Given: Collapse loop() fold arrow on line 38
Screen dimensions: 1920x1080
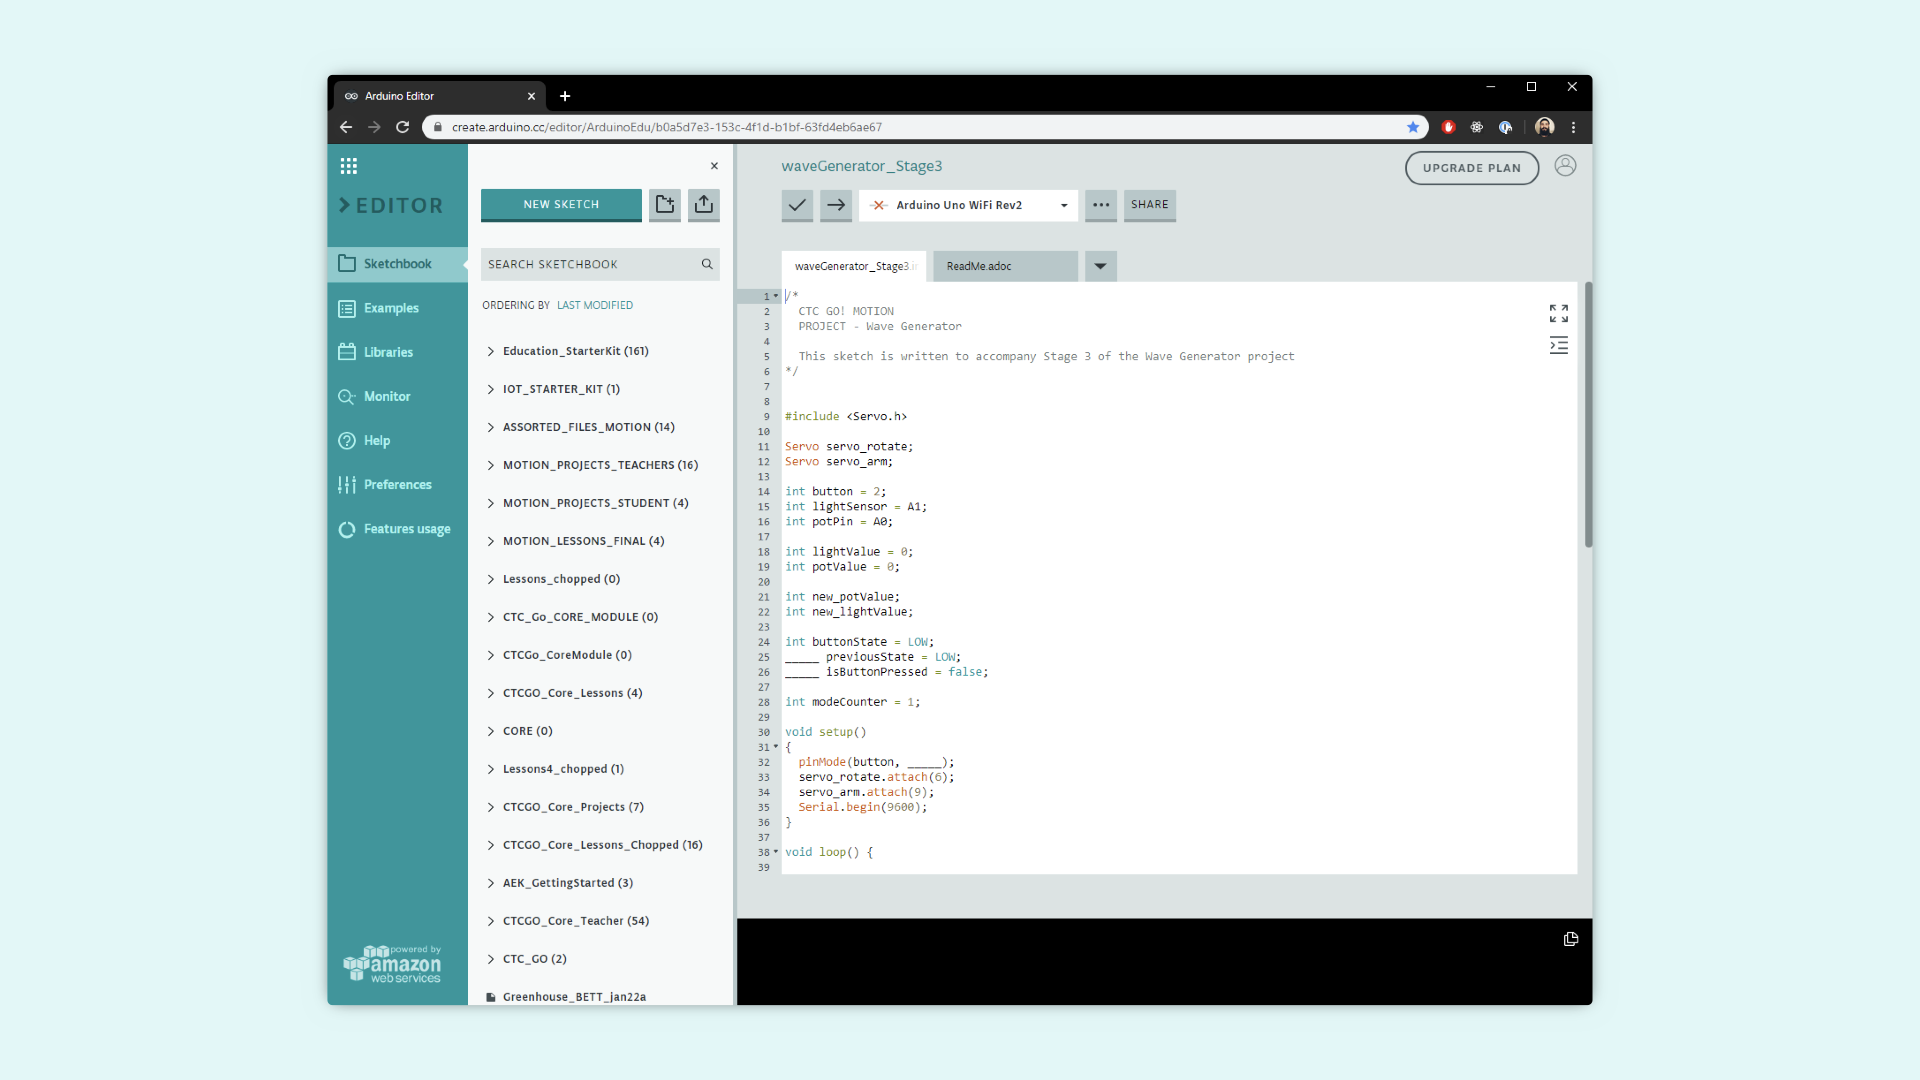Looking at the screenshot, I should [776, 852].
